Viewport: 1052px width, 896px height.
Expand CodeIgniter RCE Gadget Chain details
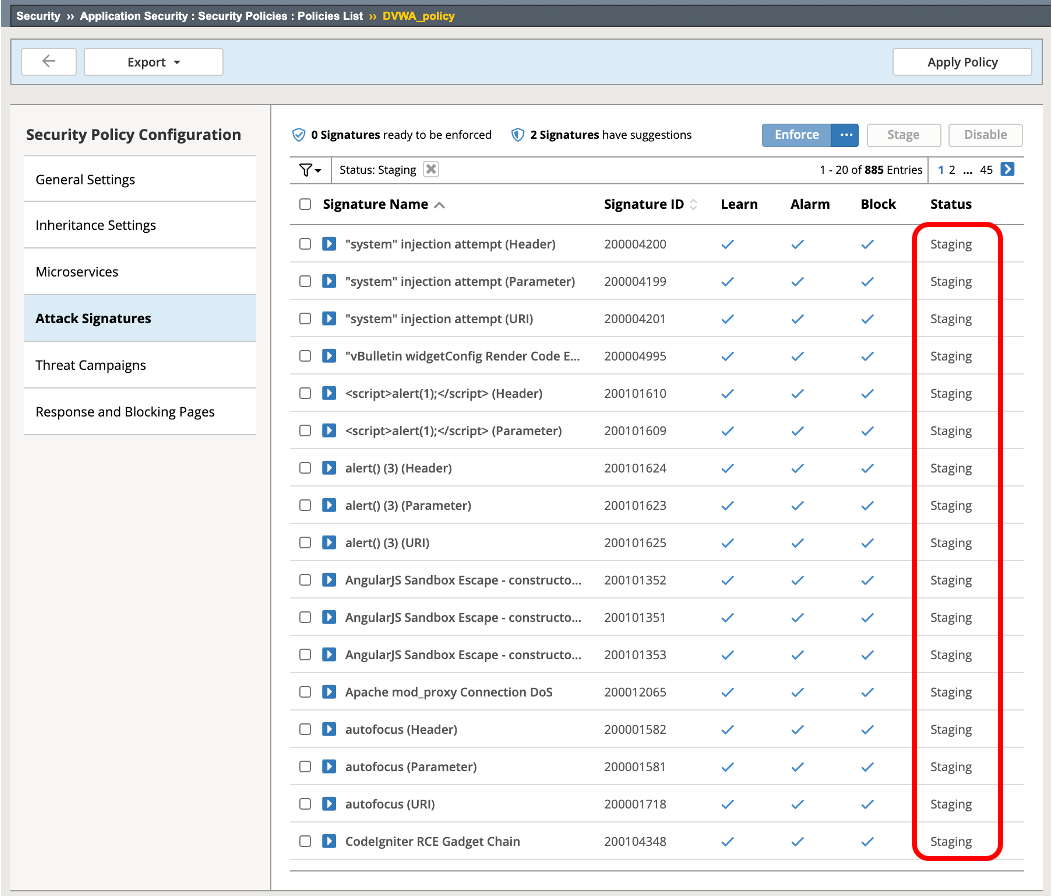click(329, 841)
